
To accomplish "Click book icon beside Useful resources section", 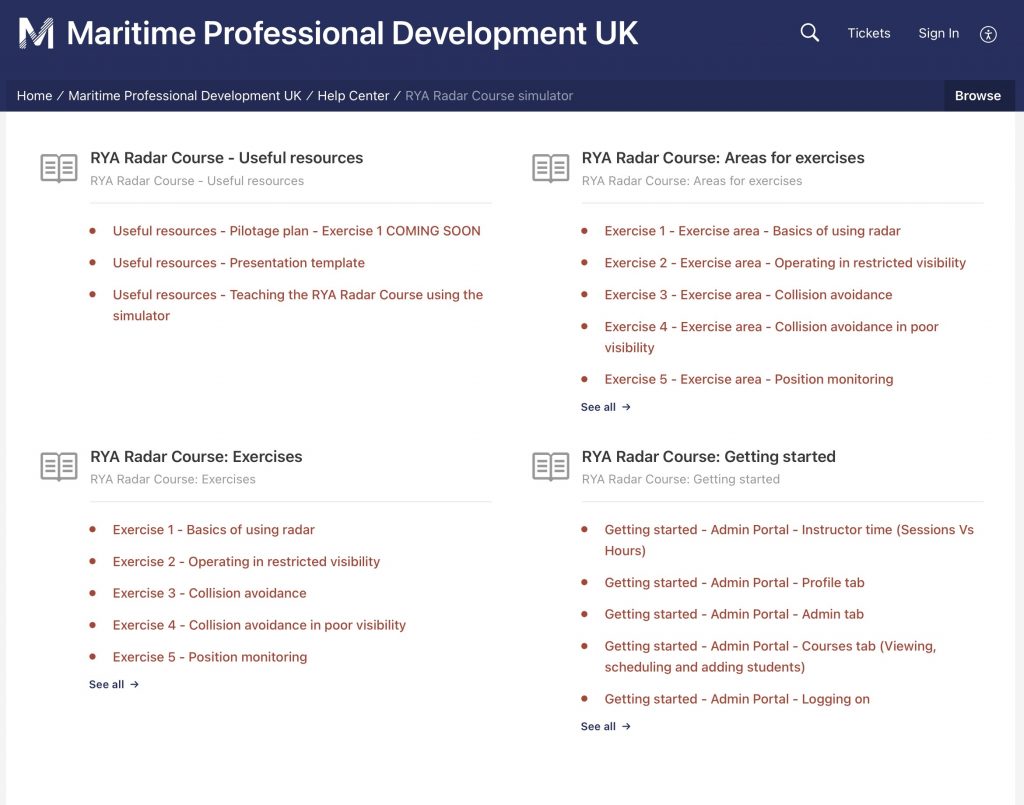I will point(59,168).
